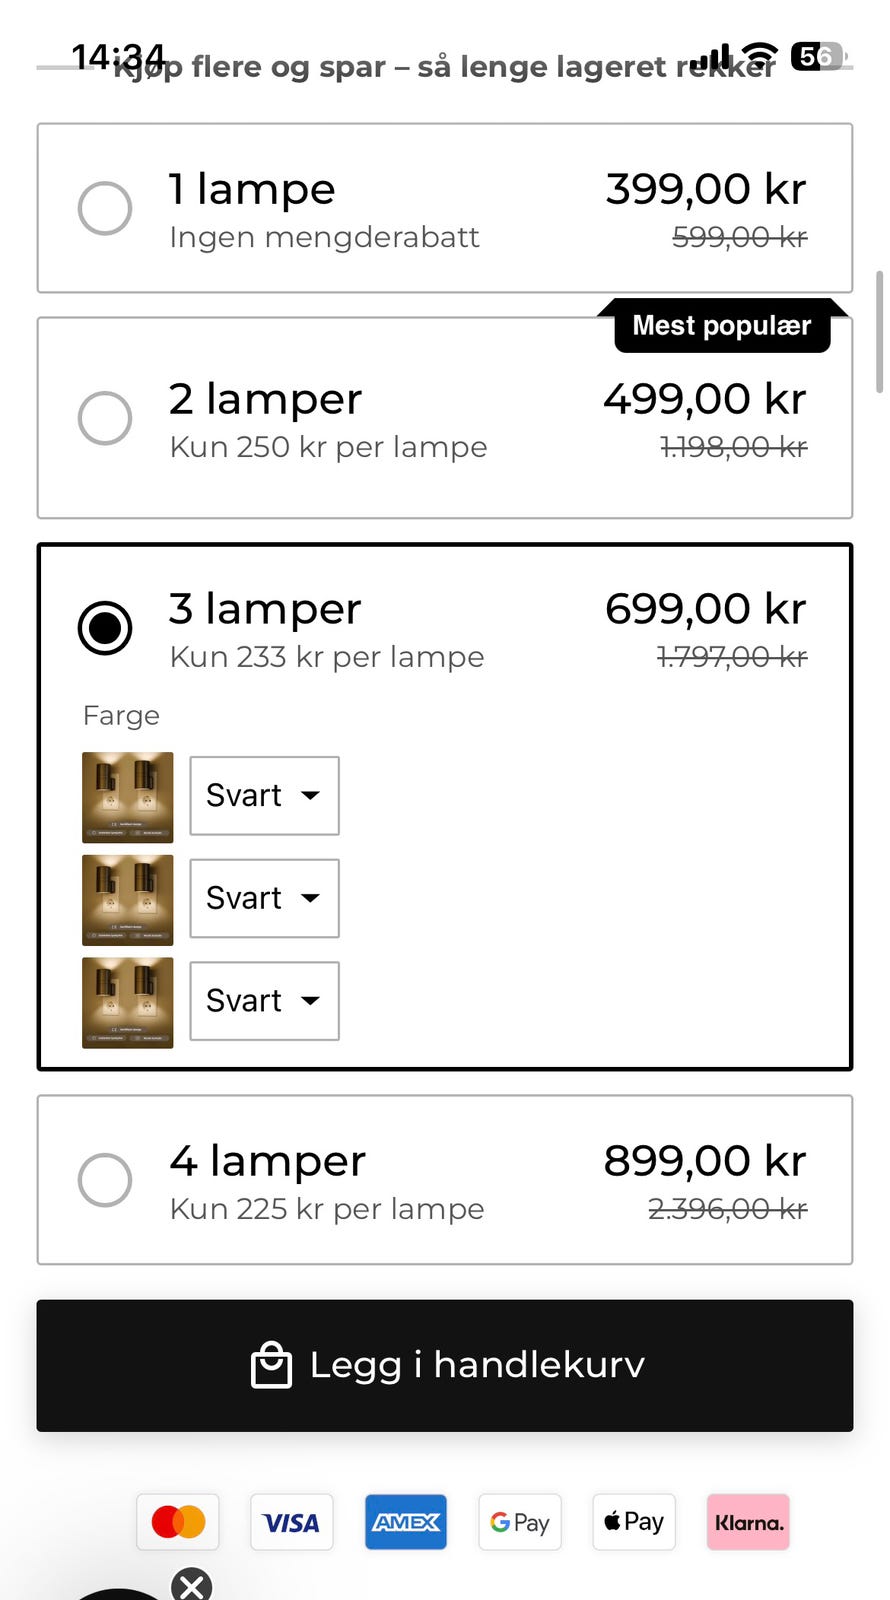The height and width of the screenshot is (1600, 890).
Task: Select the 2 lamper radio option
Action: tap(105, 418)
